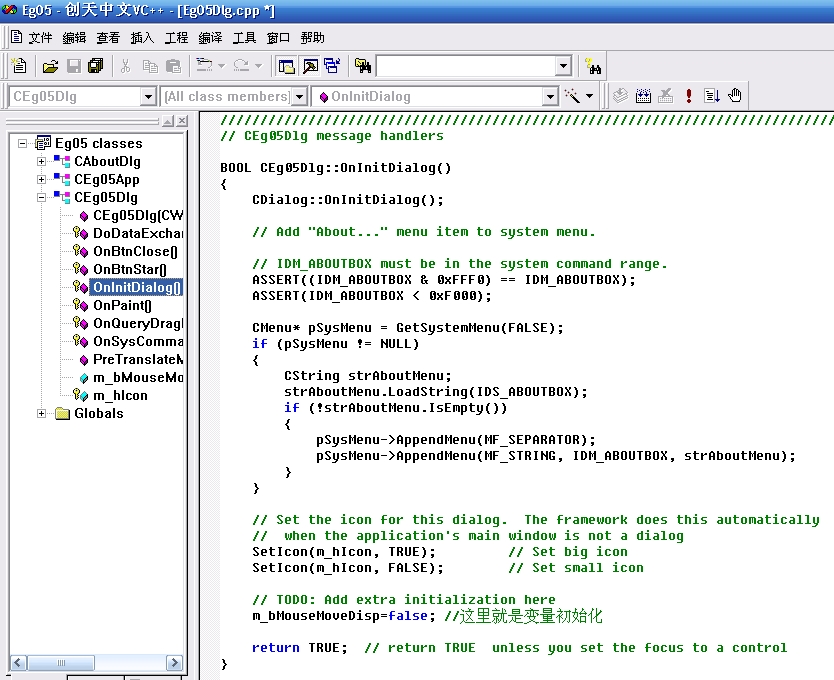Click the class view panel dock button
The image size is (834, 680).
pyautogui.click(x=168, y=121)
